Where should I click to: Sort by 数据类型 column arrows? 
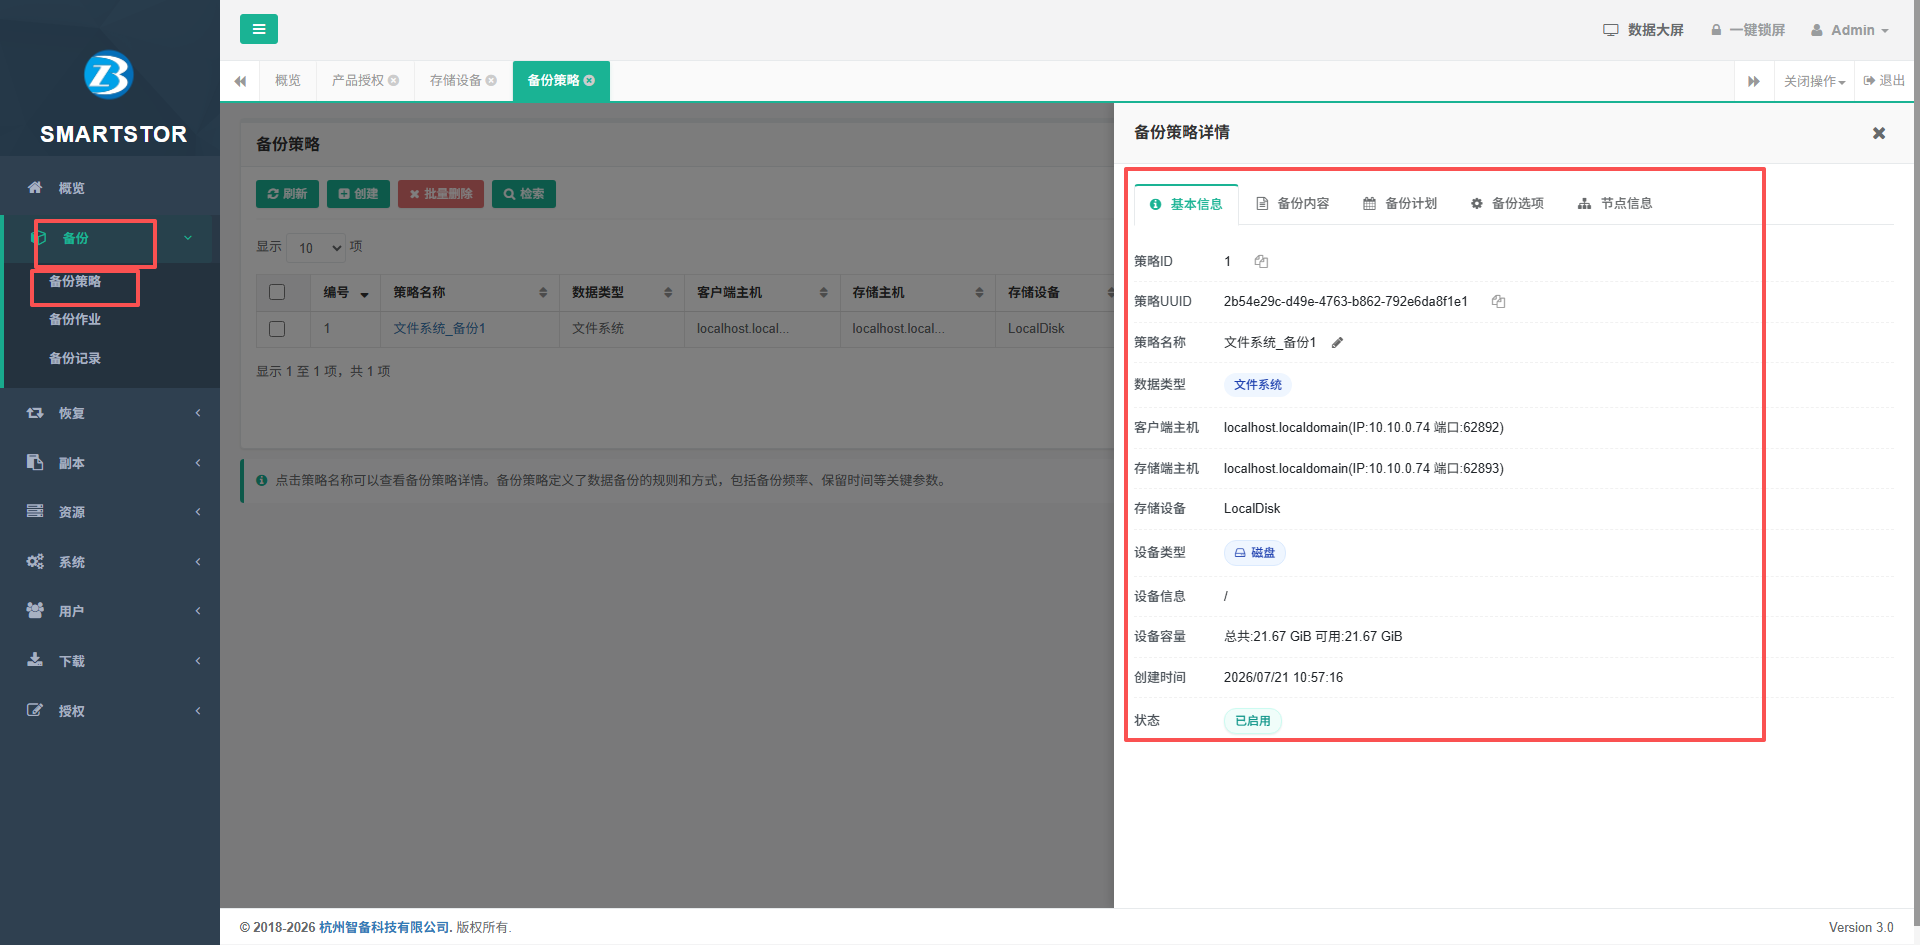(x=668, y=292)
